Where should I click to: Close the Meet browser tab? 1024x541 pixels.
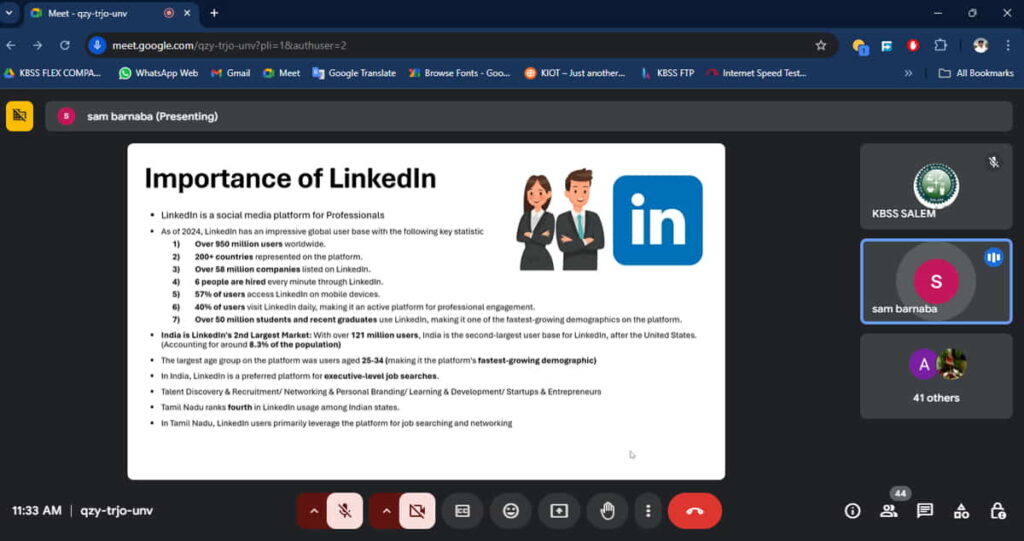click(x=187, y=13)
